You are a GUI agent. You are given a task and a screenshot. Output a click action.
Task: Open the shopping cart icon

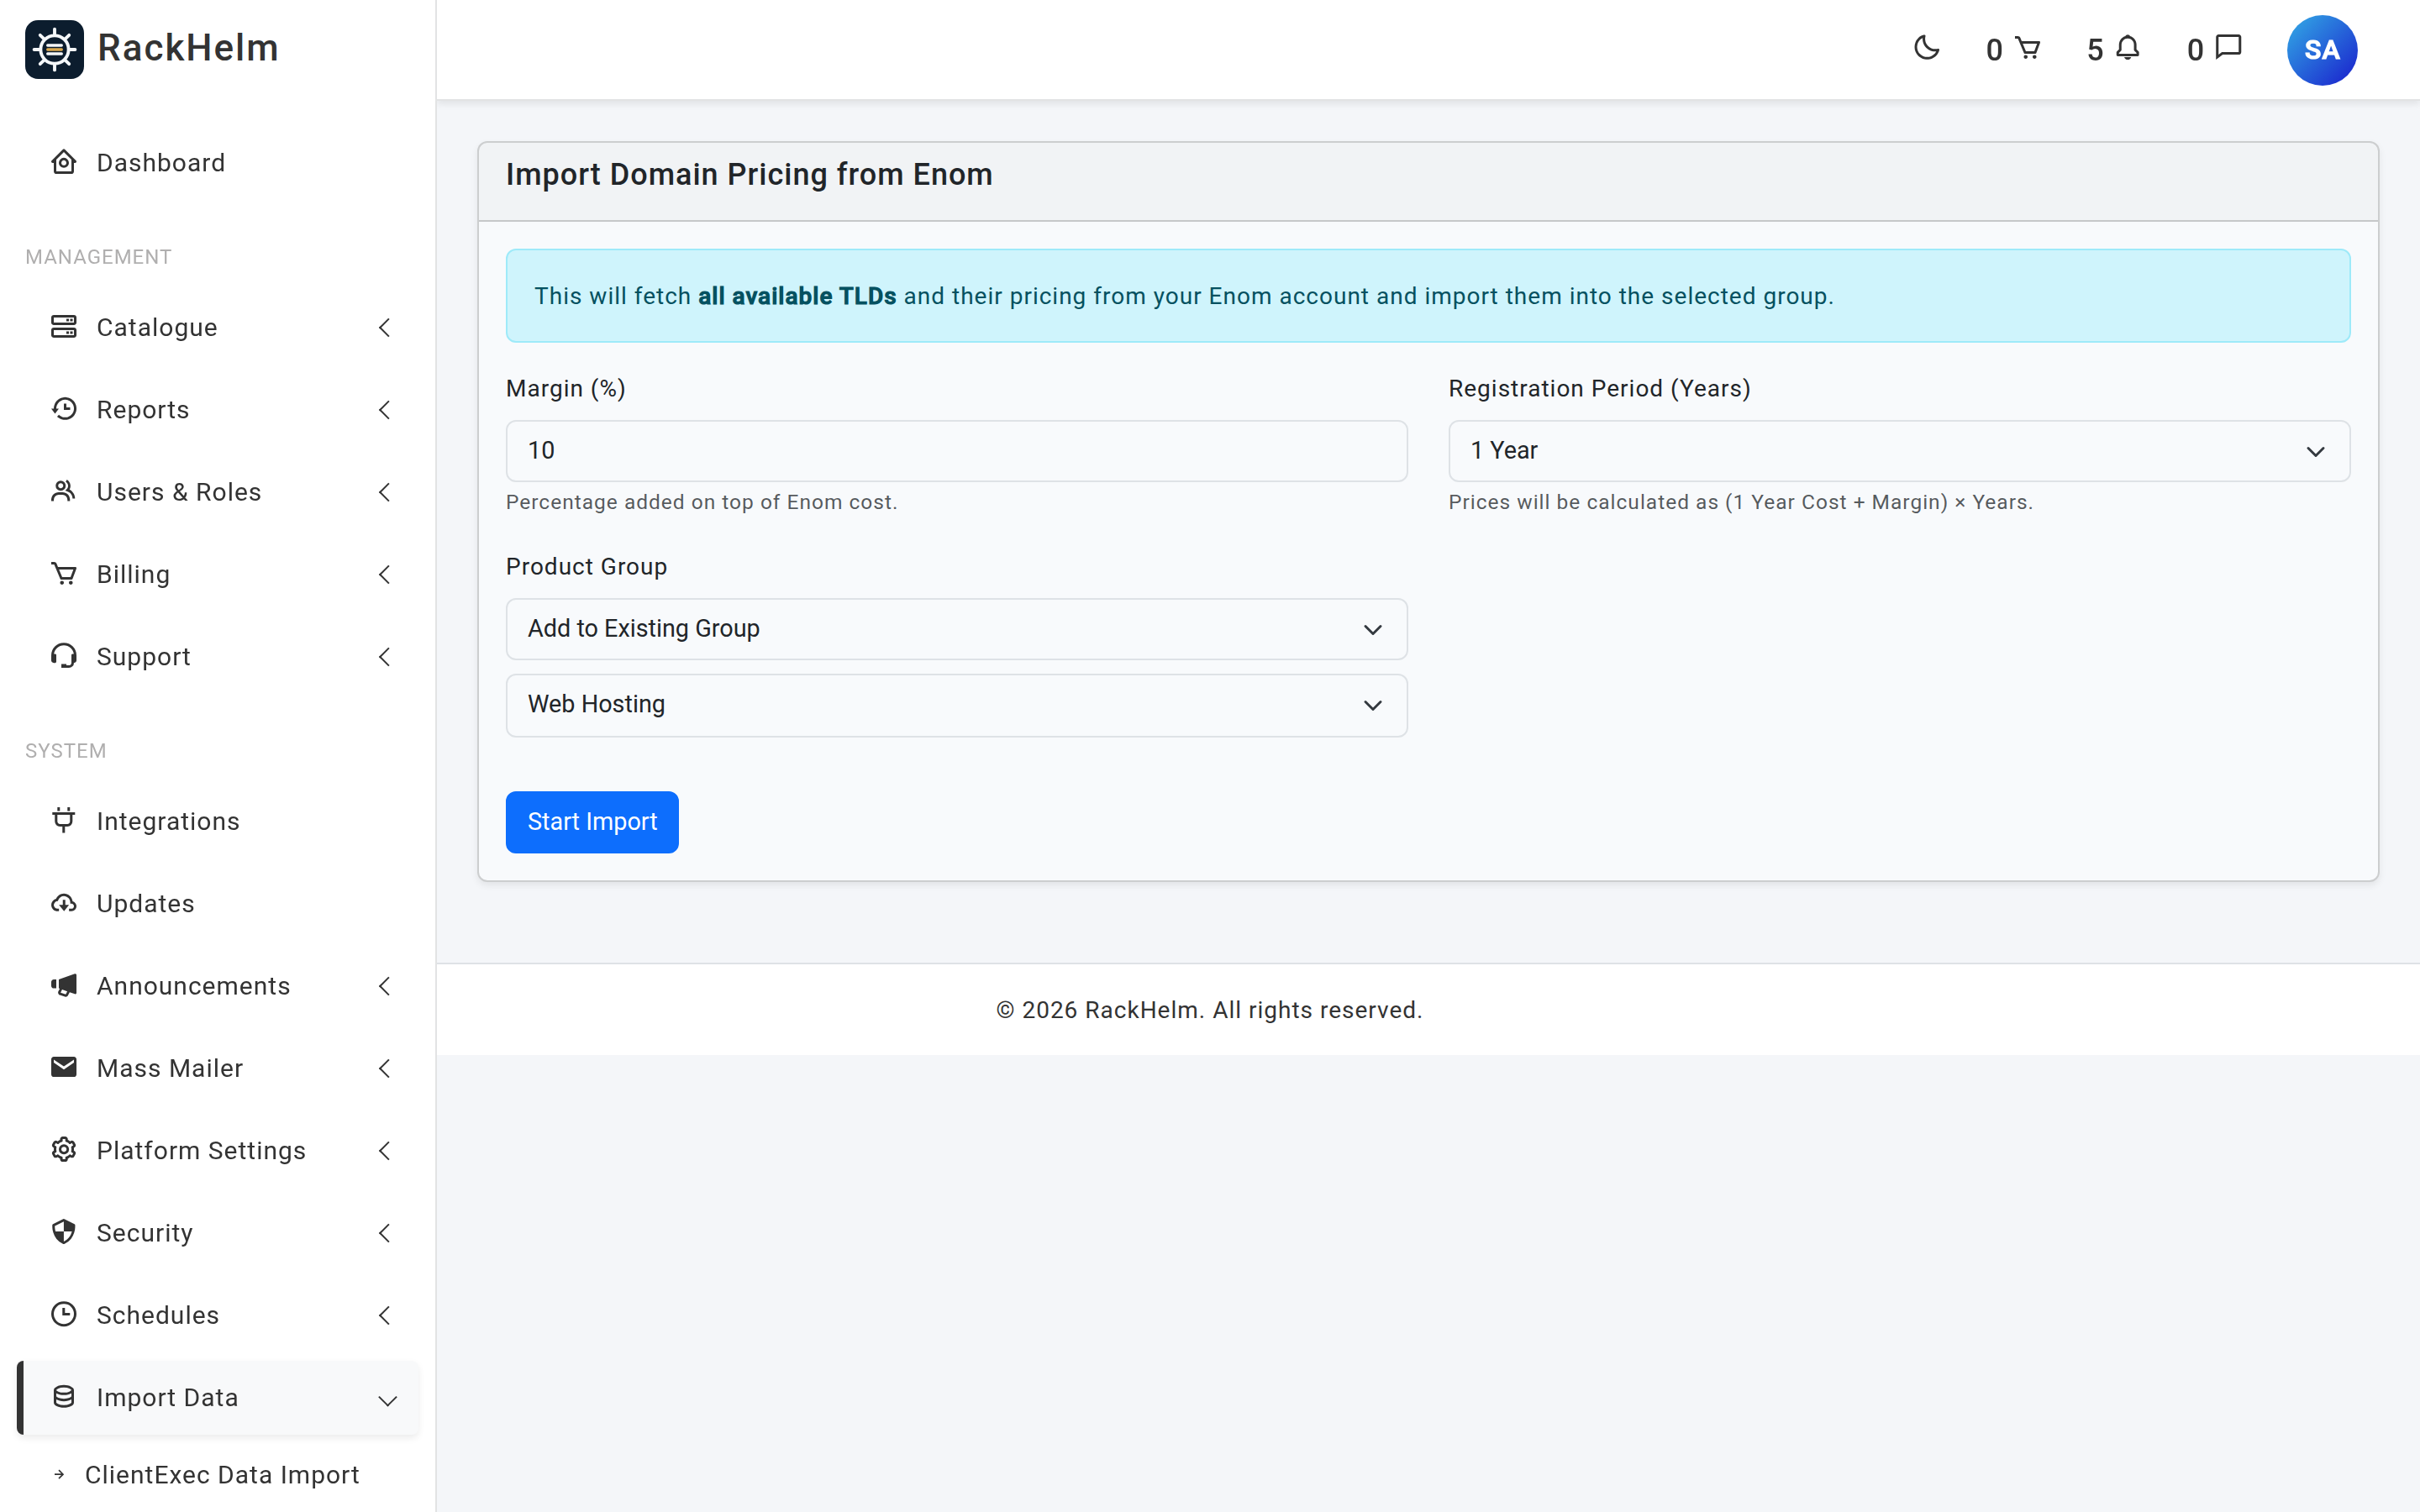[2027, 48]
